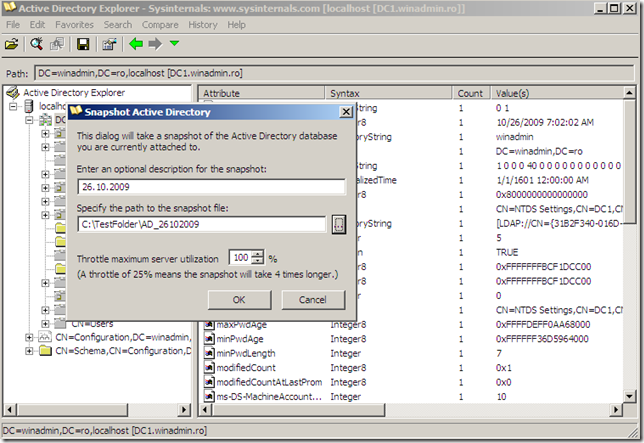
Task: Click the value DC=winadmin,DC=ro
Action: click(x=539, y=151)
